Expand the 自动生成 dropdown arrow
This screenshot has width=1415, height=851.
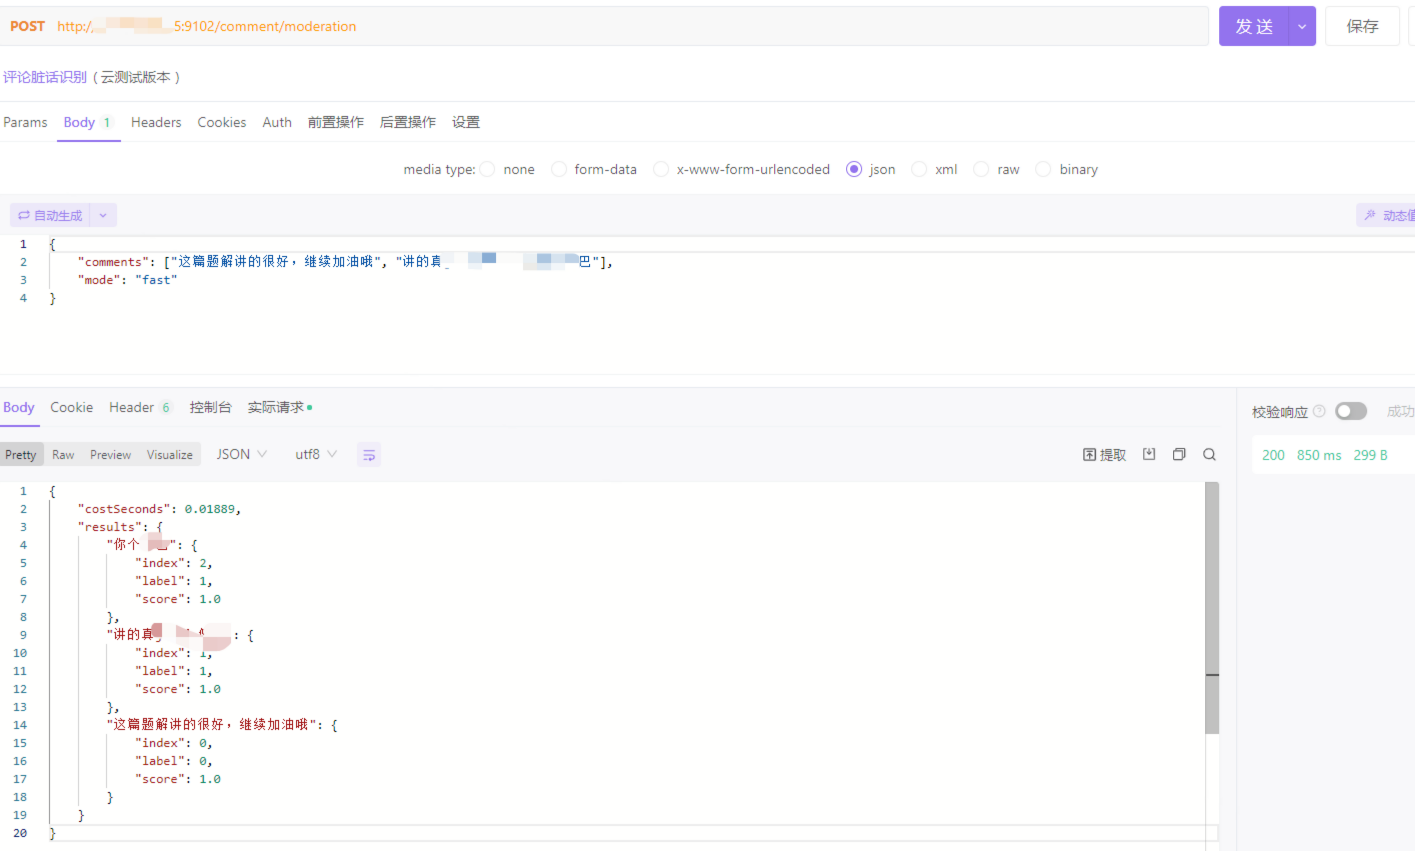[103, 215]
